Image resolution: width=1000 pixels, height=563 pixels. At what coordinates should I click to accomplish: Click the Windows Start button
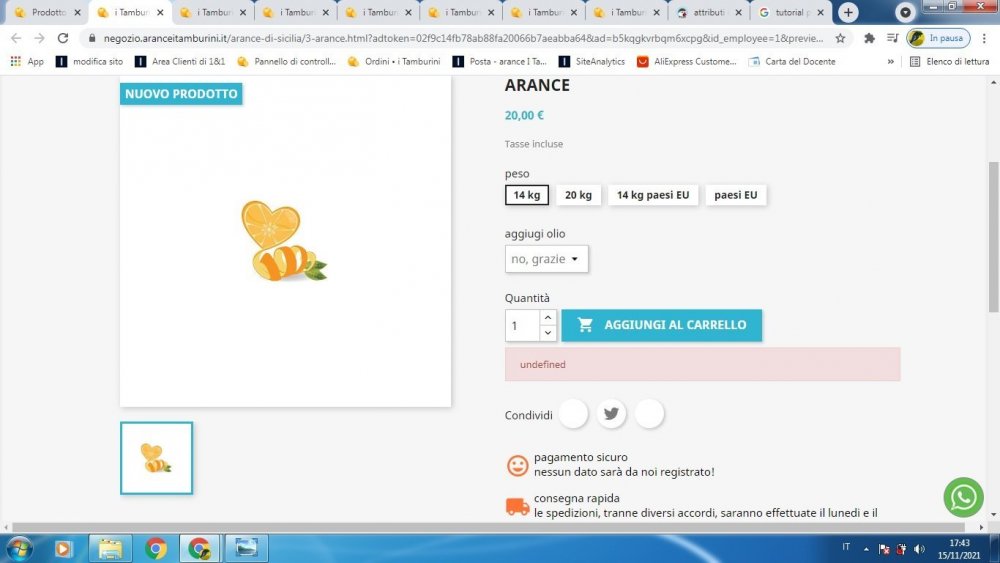pyautogui.click(x=18, y=549)
